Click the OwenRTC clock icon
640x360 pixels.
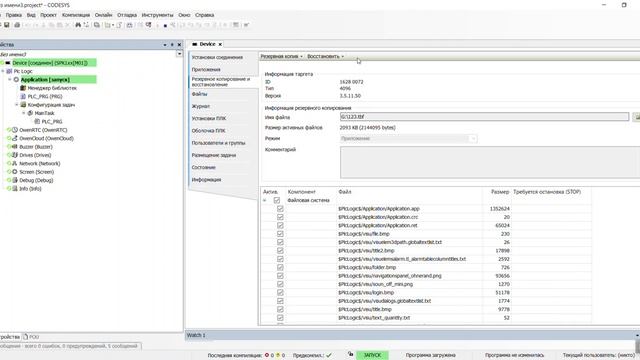(x=15, y=130)
